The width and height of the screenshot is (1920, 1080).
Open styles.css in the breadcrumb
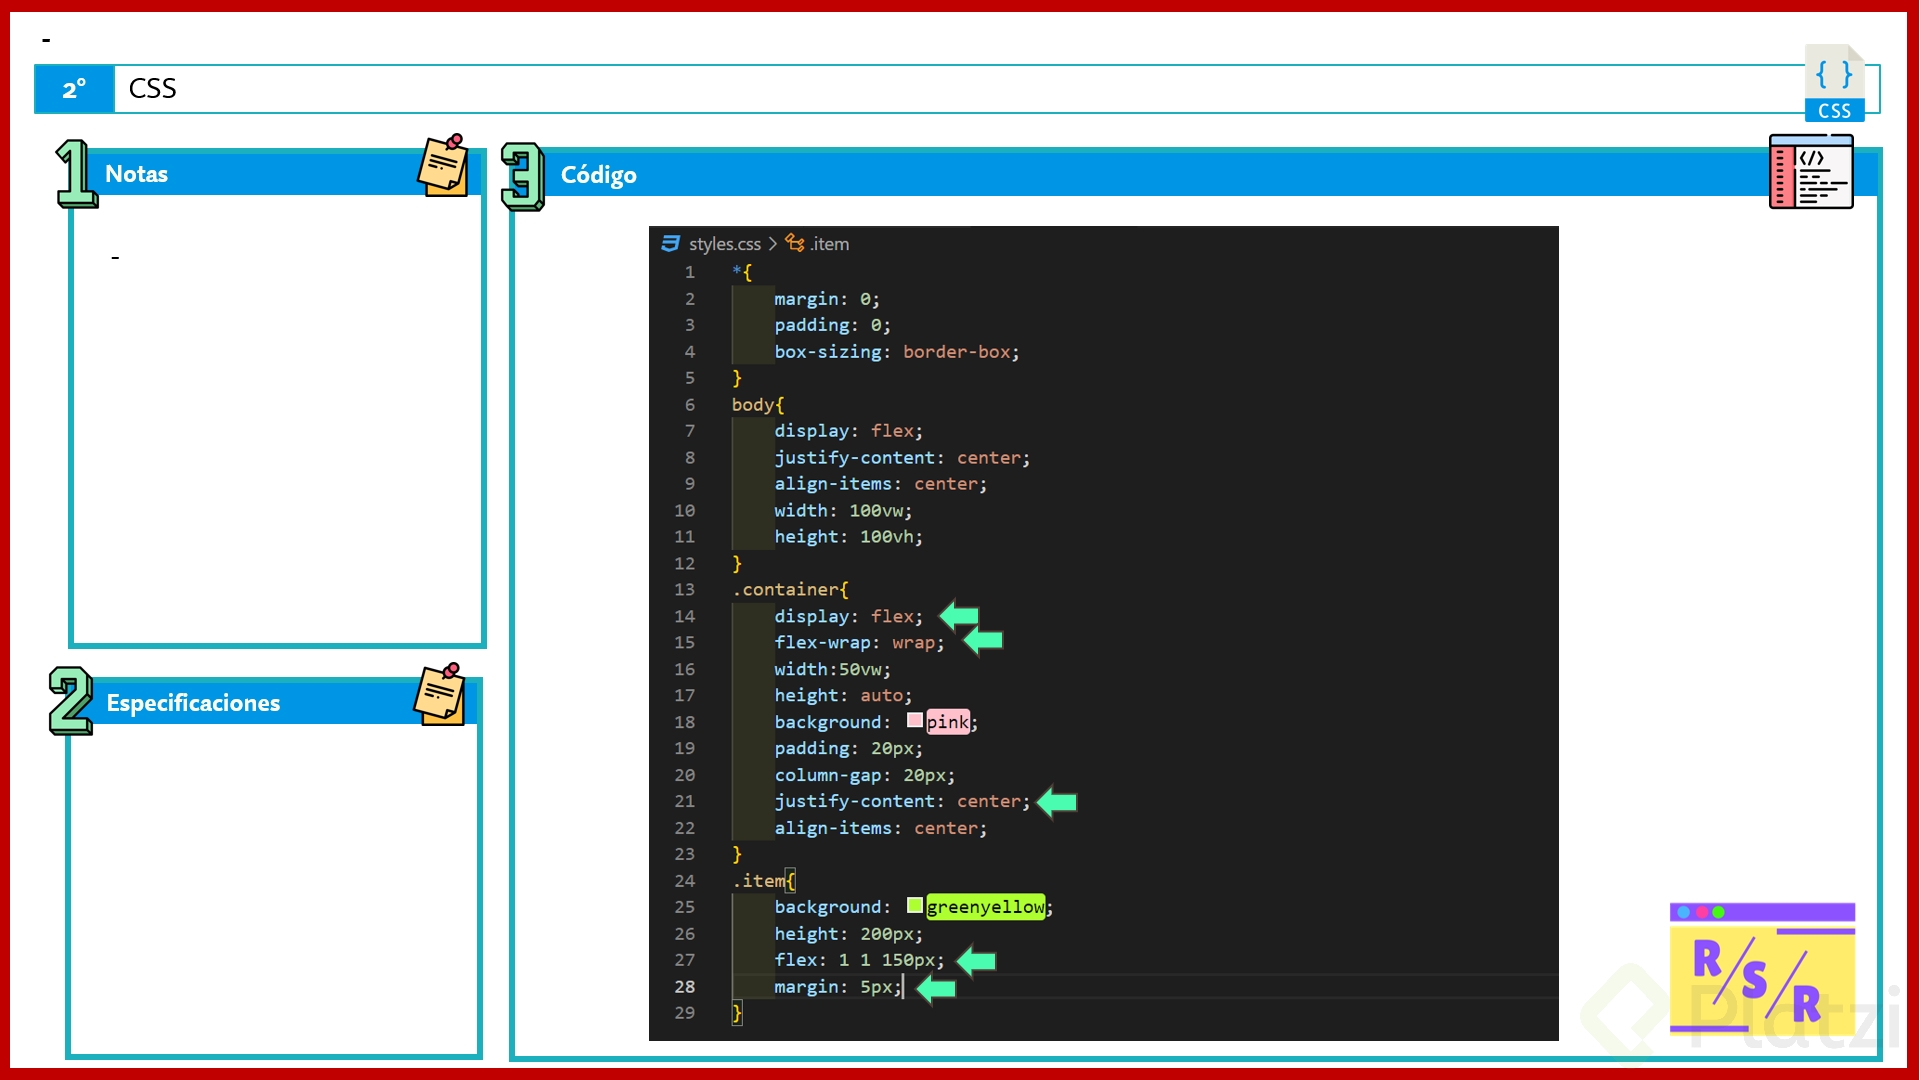coord(724,244)
